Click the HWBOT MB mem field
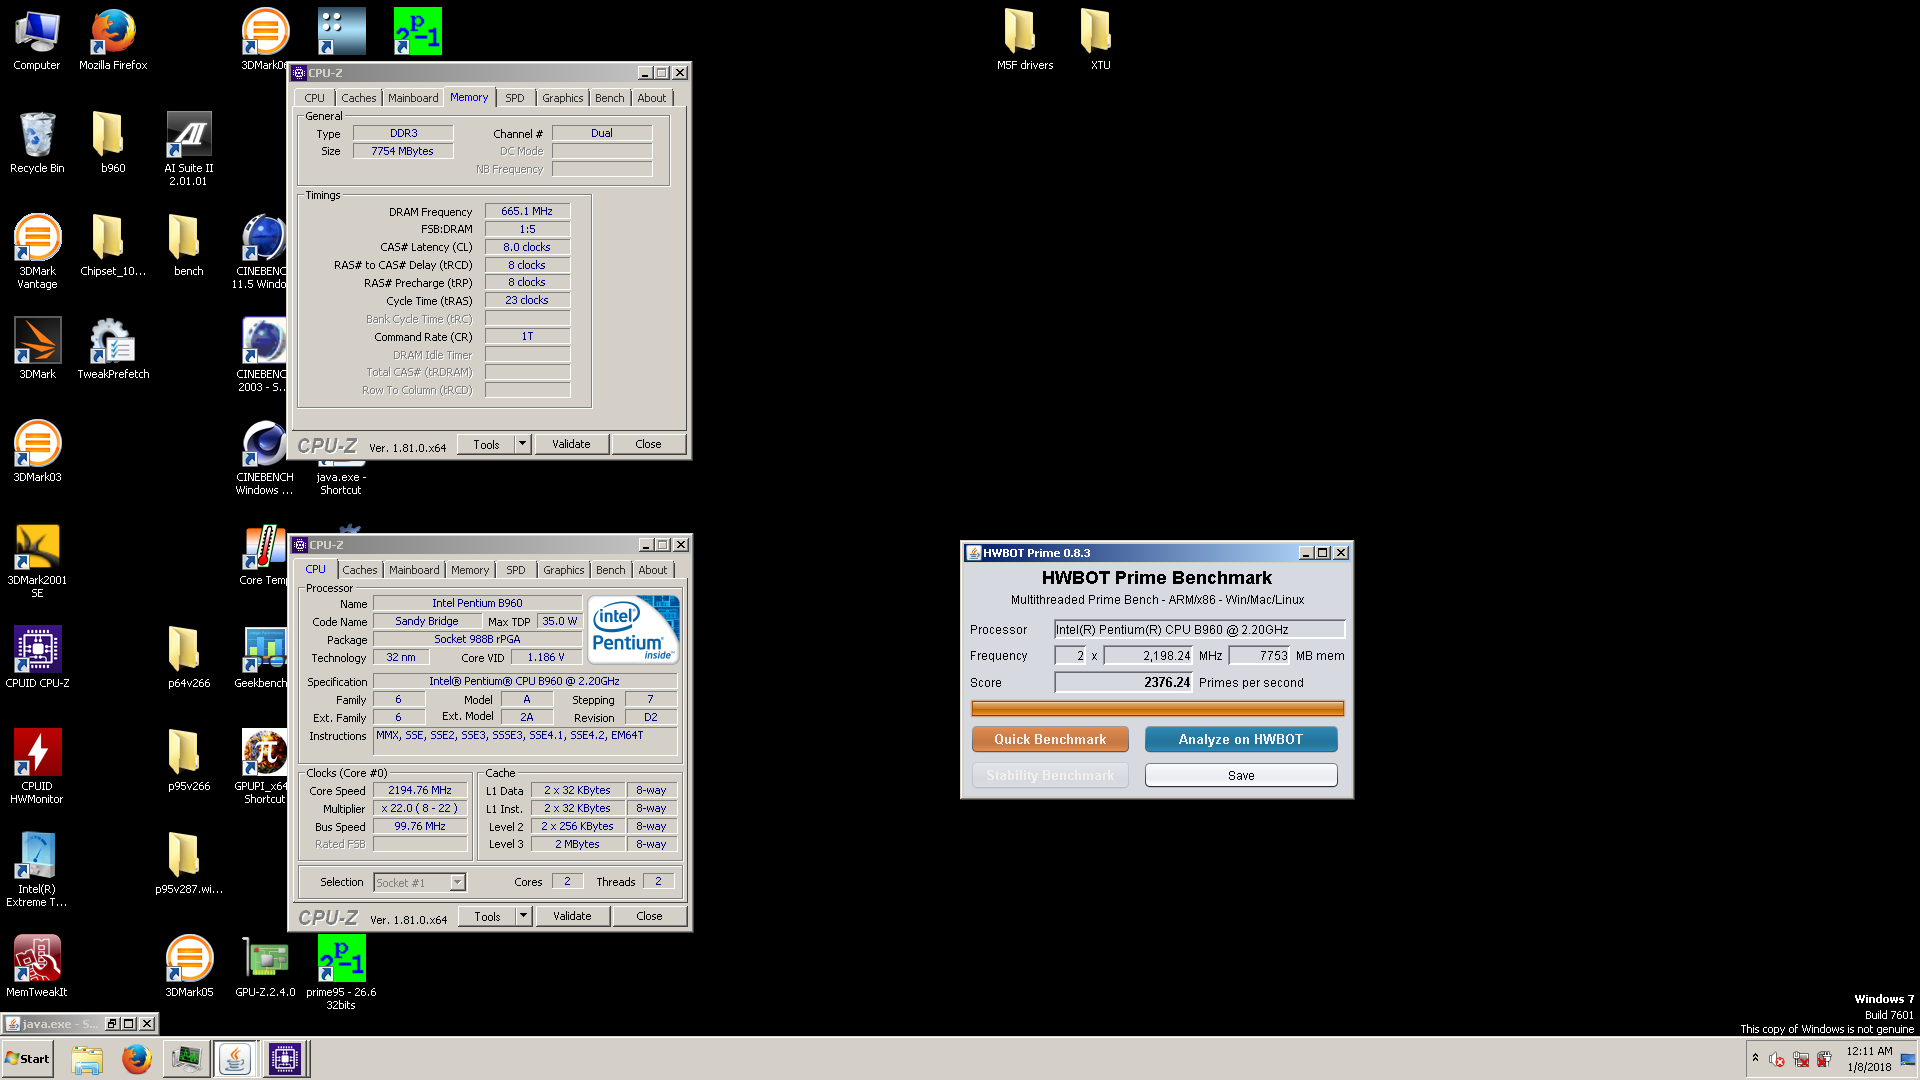 pyautogui.click(x=1259, y=655)
